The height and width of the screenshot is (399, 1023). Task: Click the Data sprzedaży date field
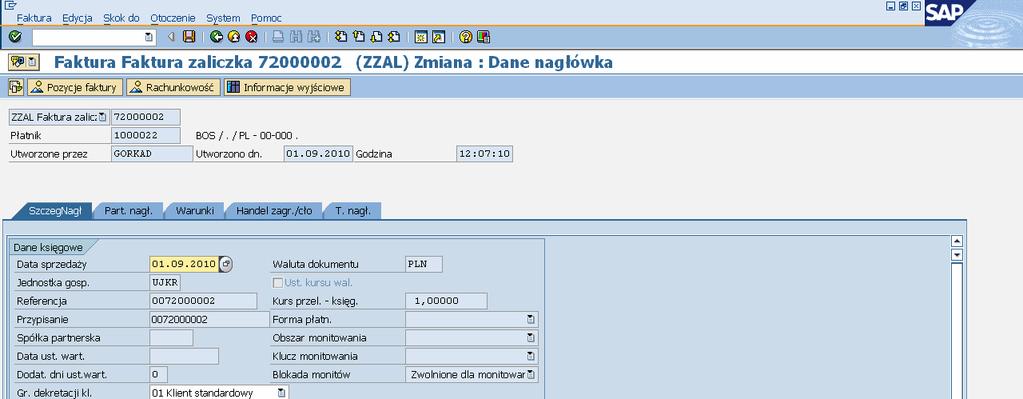click(x=184, y=264)
